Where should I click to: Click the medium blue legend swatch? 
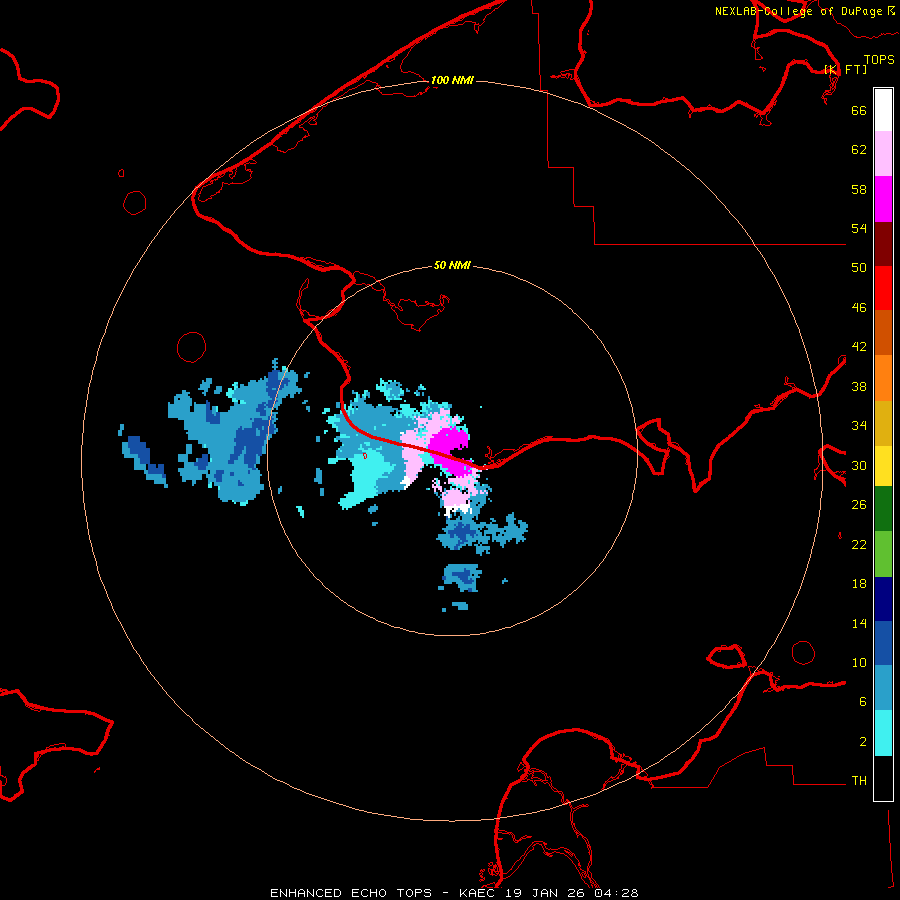pyautogui.click(x=883, y=643)
